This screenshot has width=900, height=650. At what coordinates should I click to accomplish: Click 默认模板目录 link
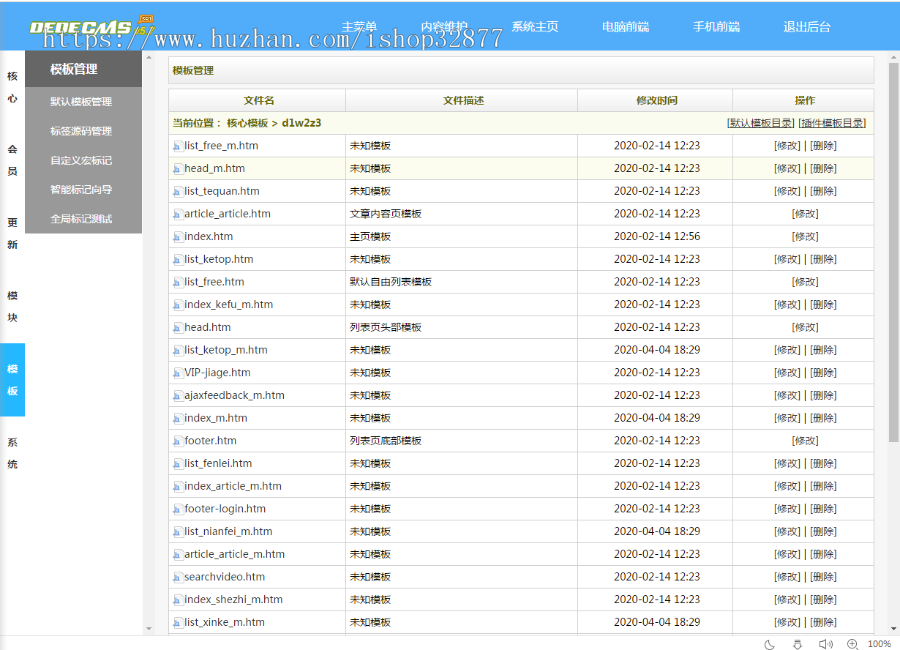[x=760, y=123]
